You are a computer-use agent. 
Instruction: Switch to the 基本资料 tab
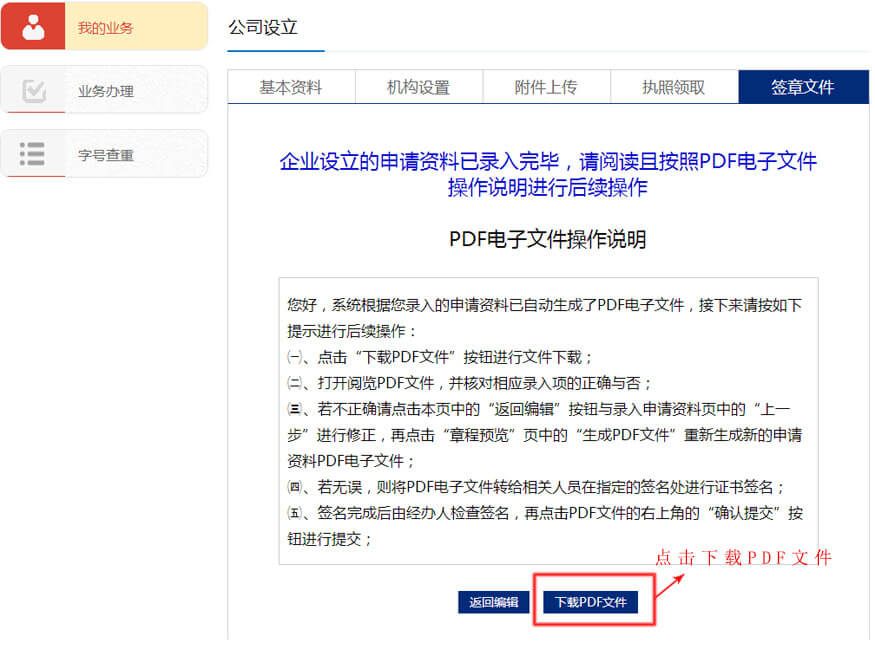tap(292, 87)
